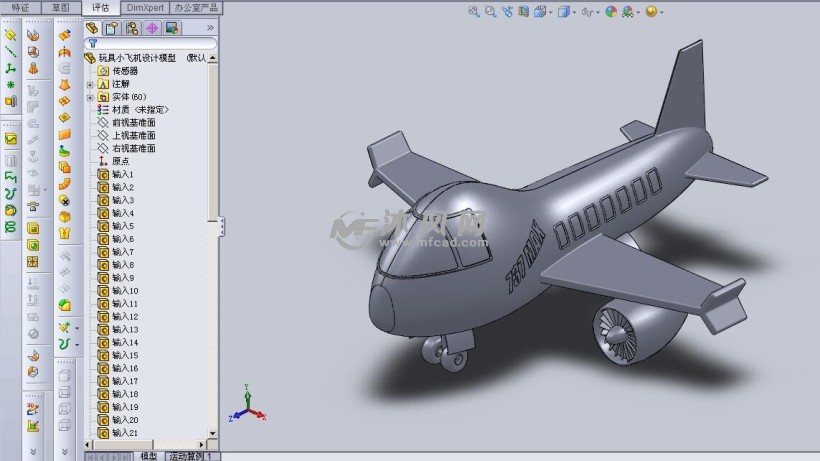The image size is (820, 461).
Task: Click the horizontal scrollbar right arrow
Action: point(201,444)
